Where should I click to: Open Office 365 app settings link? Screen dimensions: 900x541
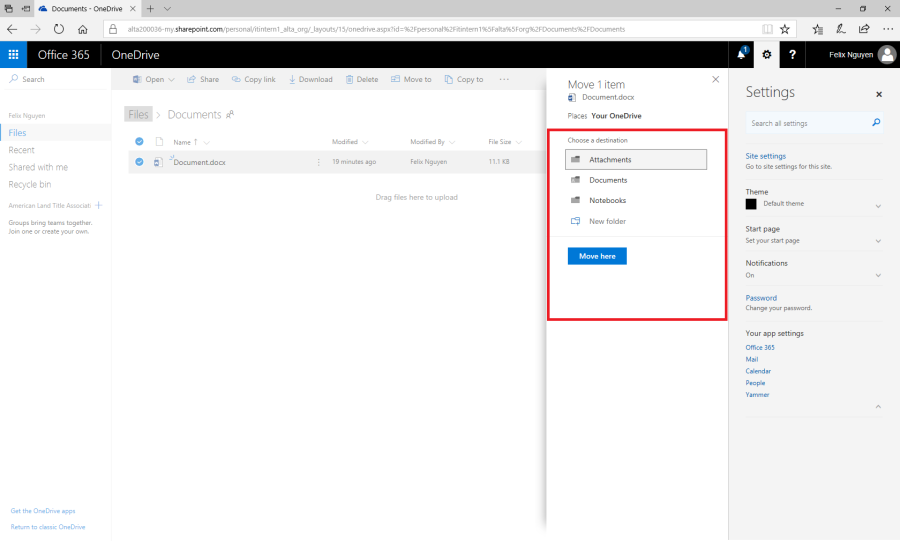(760, 347)
